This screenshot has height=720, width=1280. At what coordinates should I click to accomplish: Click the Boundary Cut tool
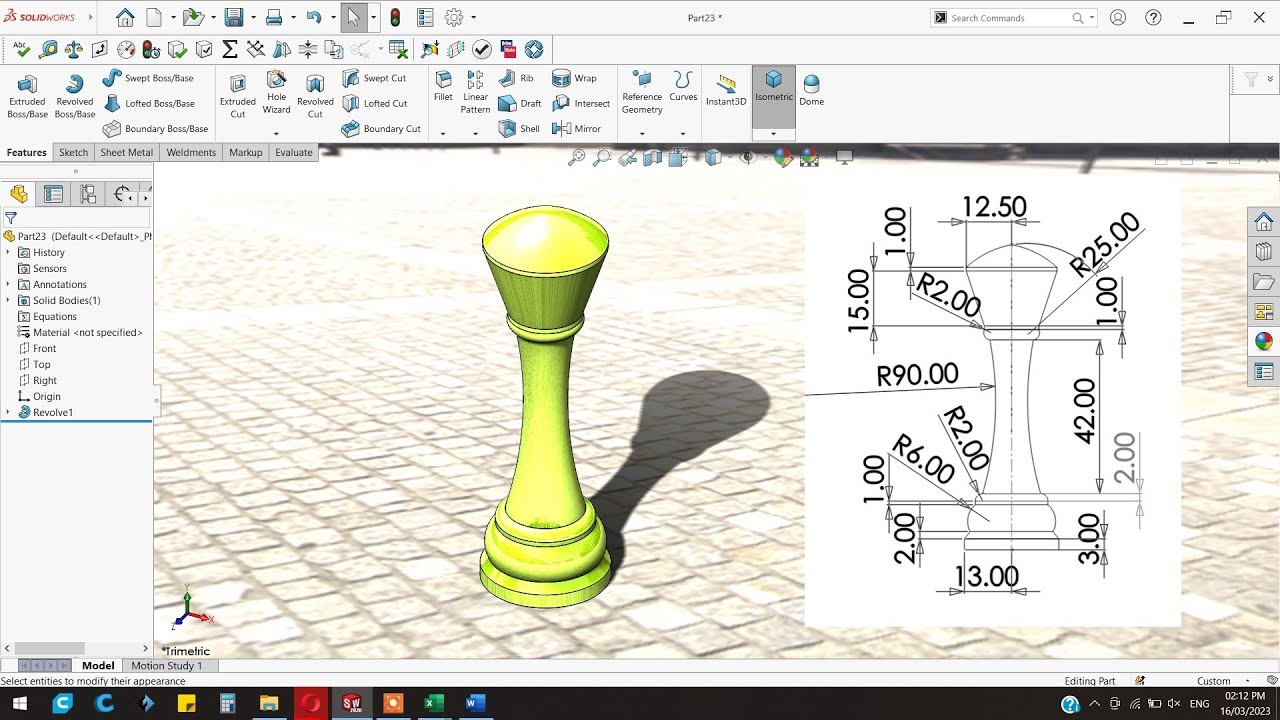point(381,129)
